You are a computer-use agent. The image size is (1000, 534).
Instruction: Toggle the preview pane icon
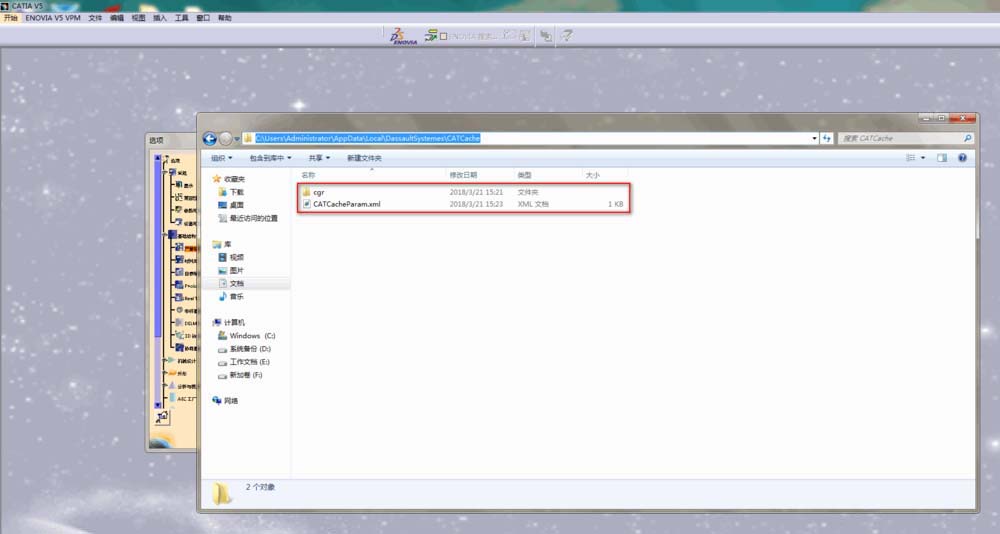[942, 158]
